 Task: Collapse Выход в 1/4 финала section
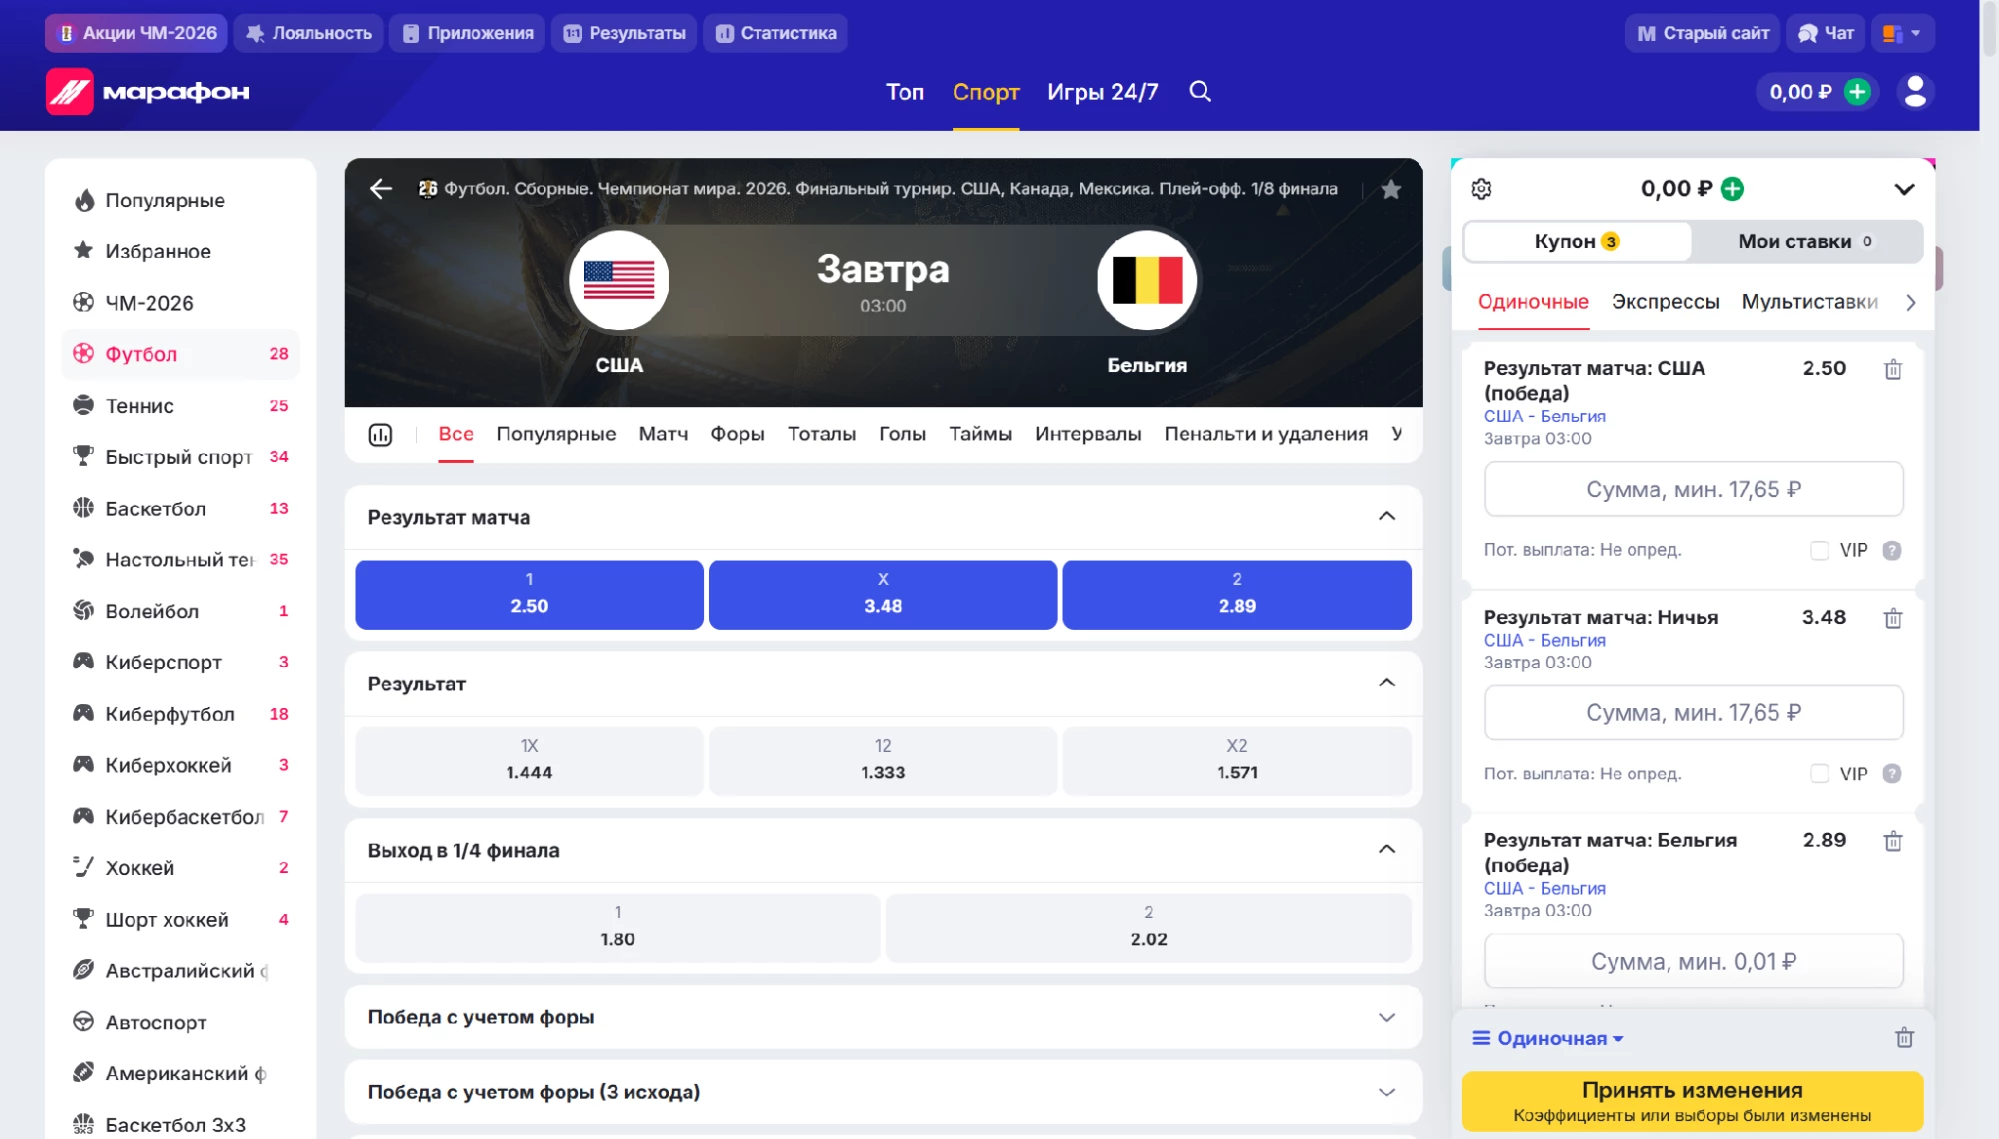[1386, 850]
